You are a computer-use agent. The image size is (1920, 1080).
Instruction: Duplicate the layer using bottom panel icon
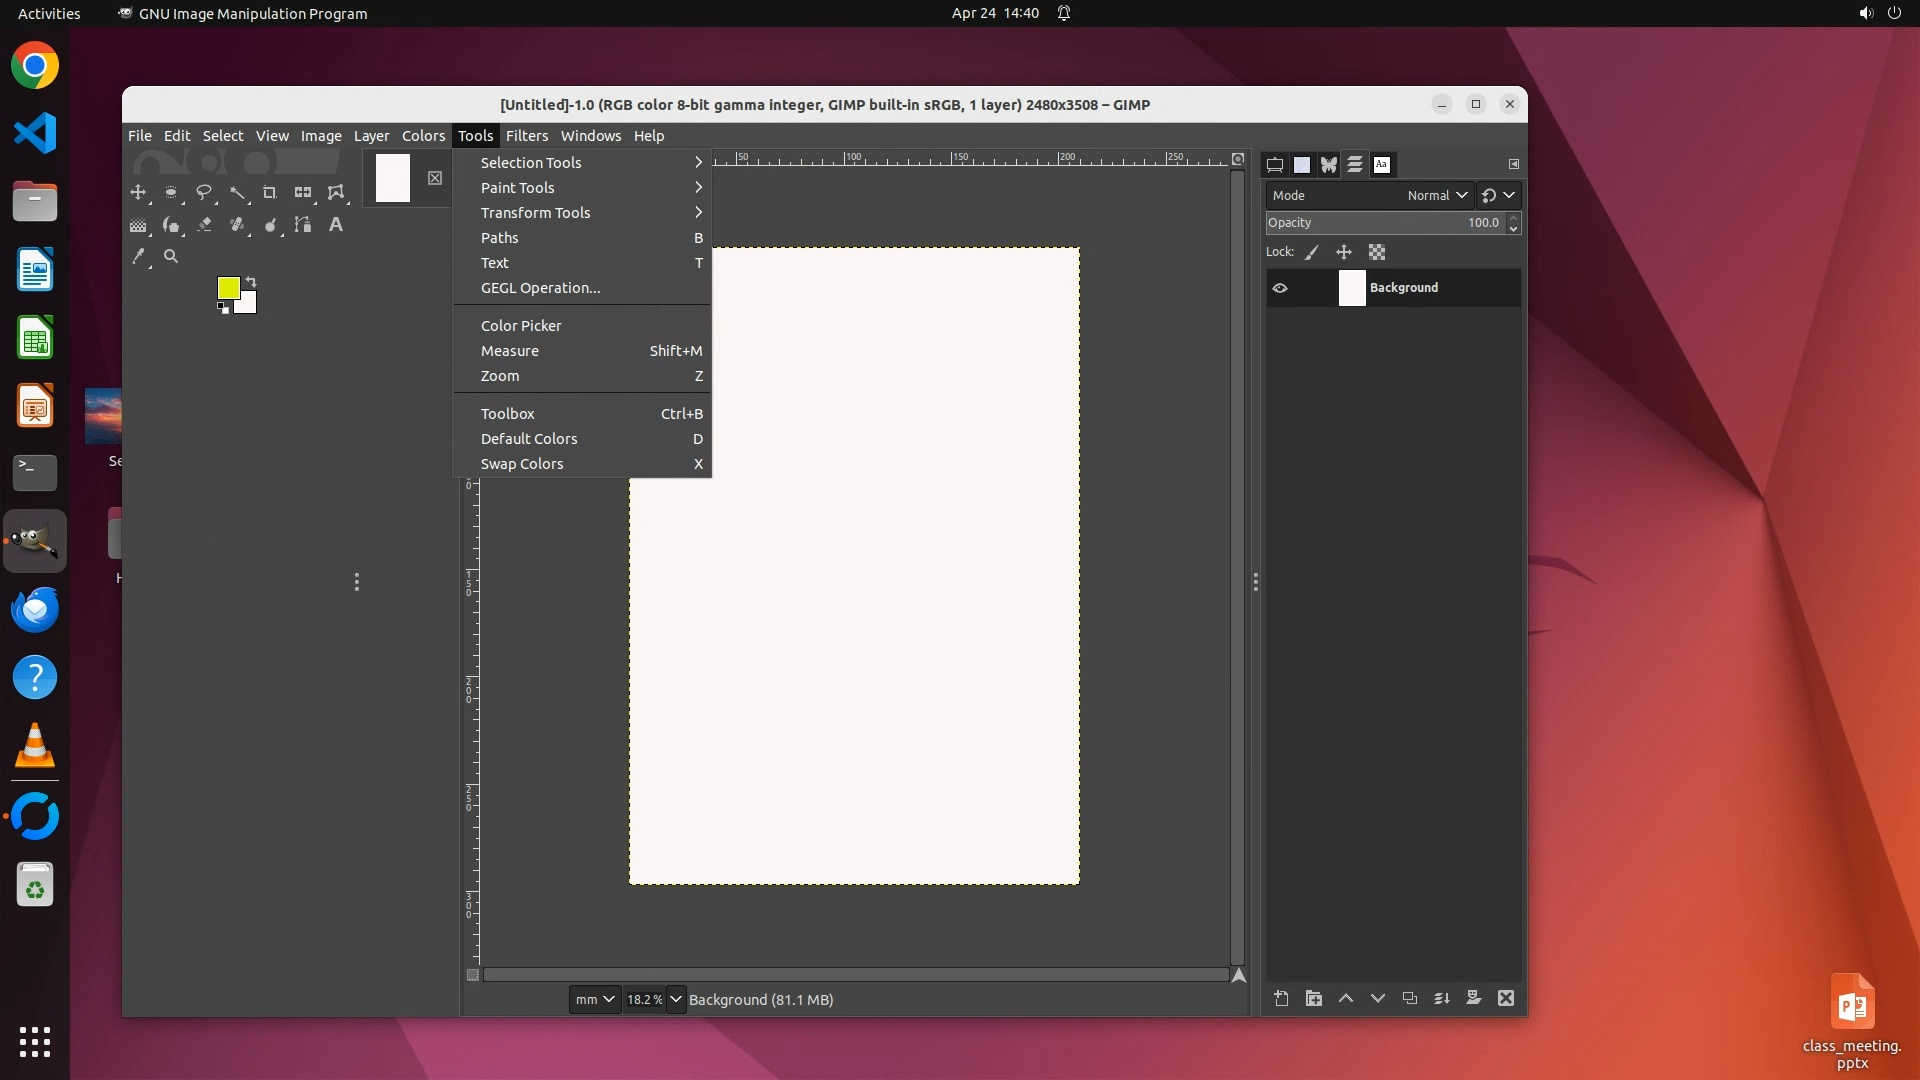(x=1409, y=998)
